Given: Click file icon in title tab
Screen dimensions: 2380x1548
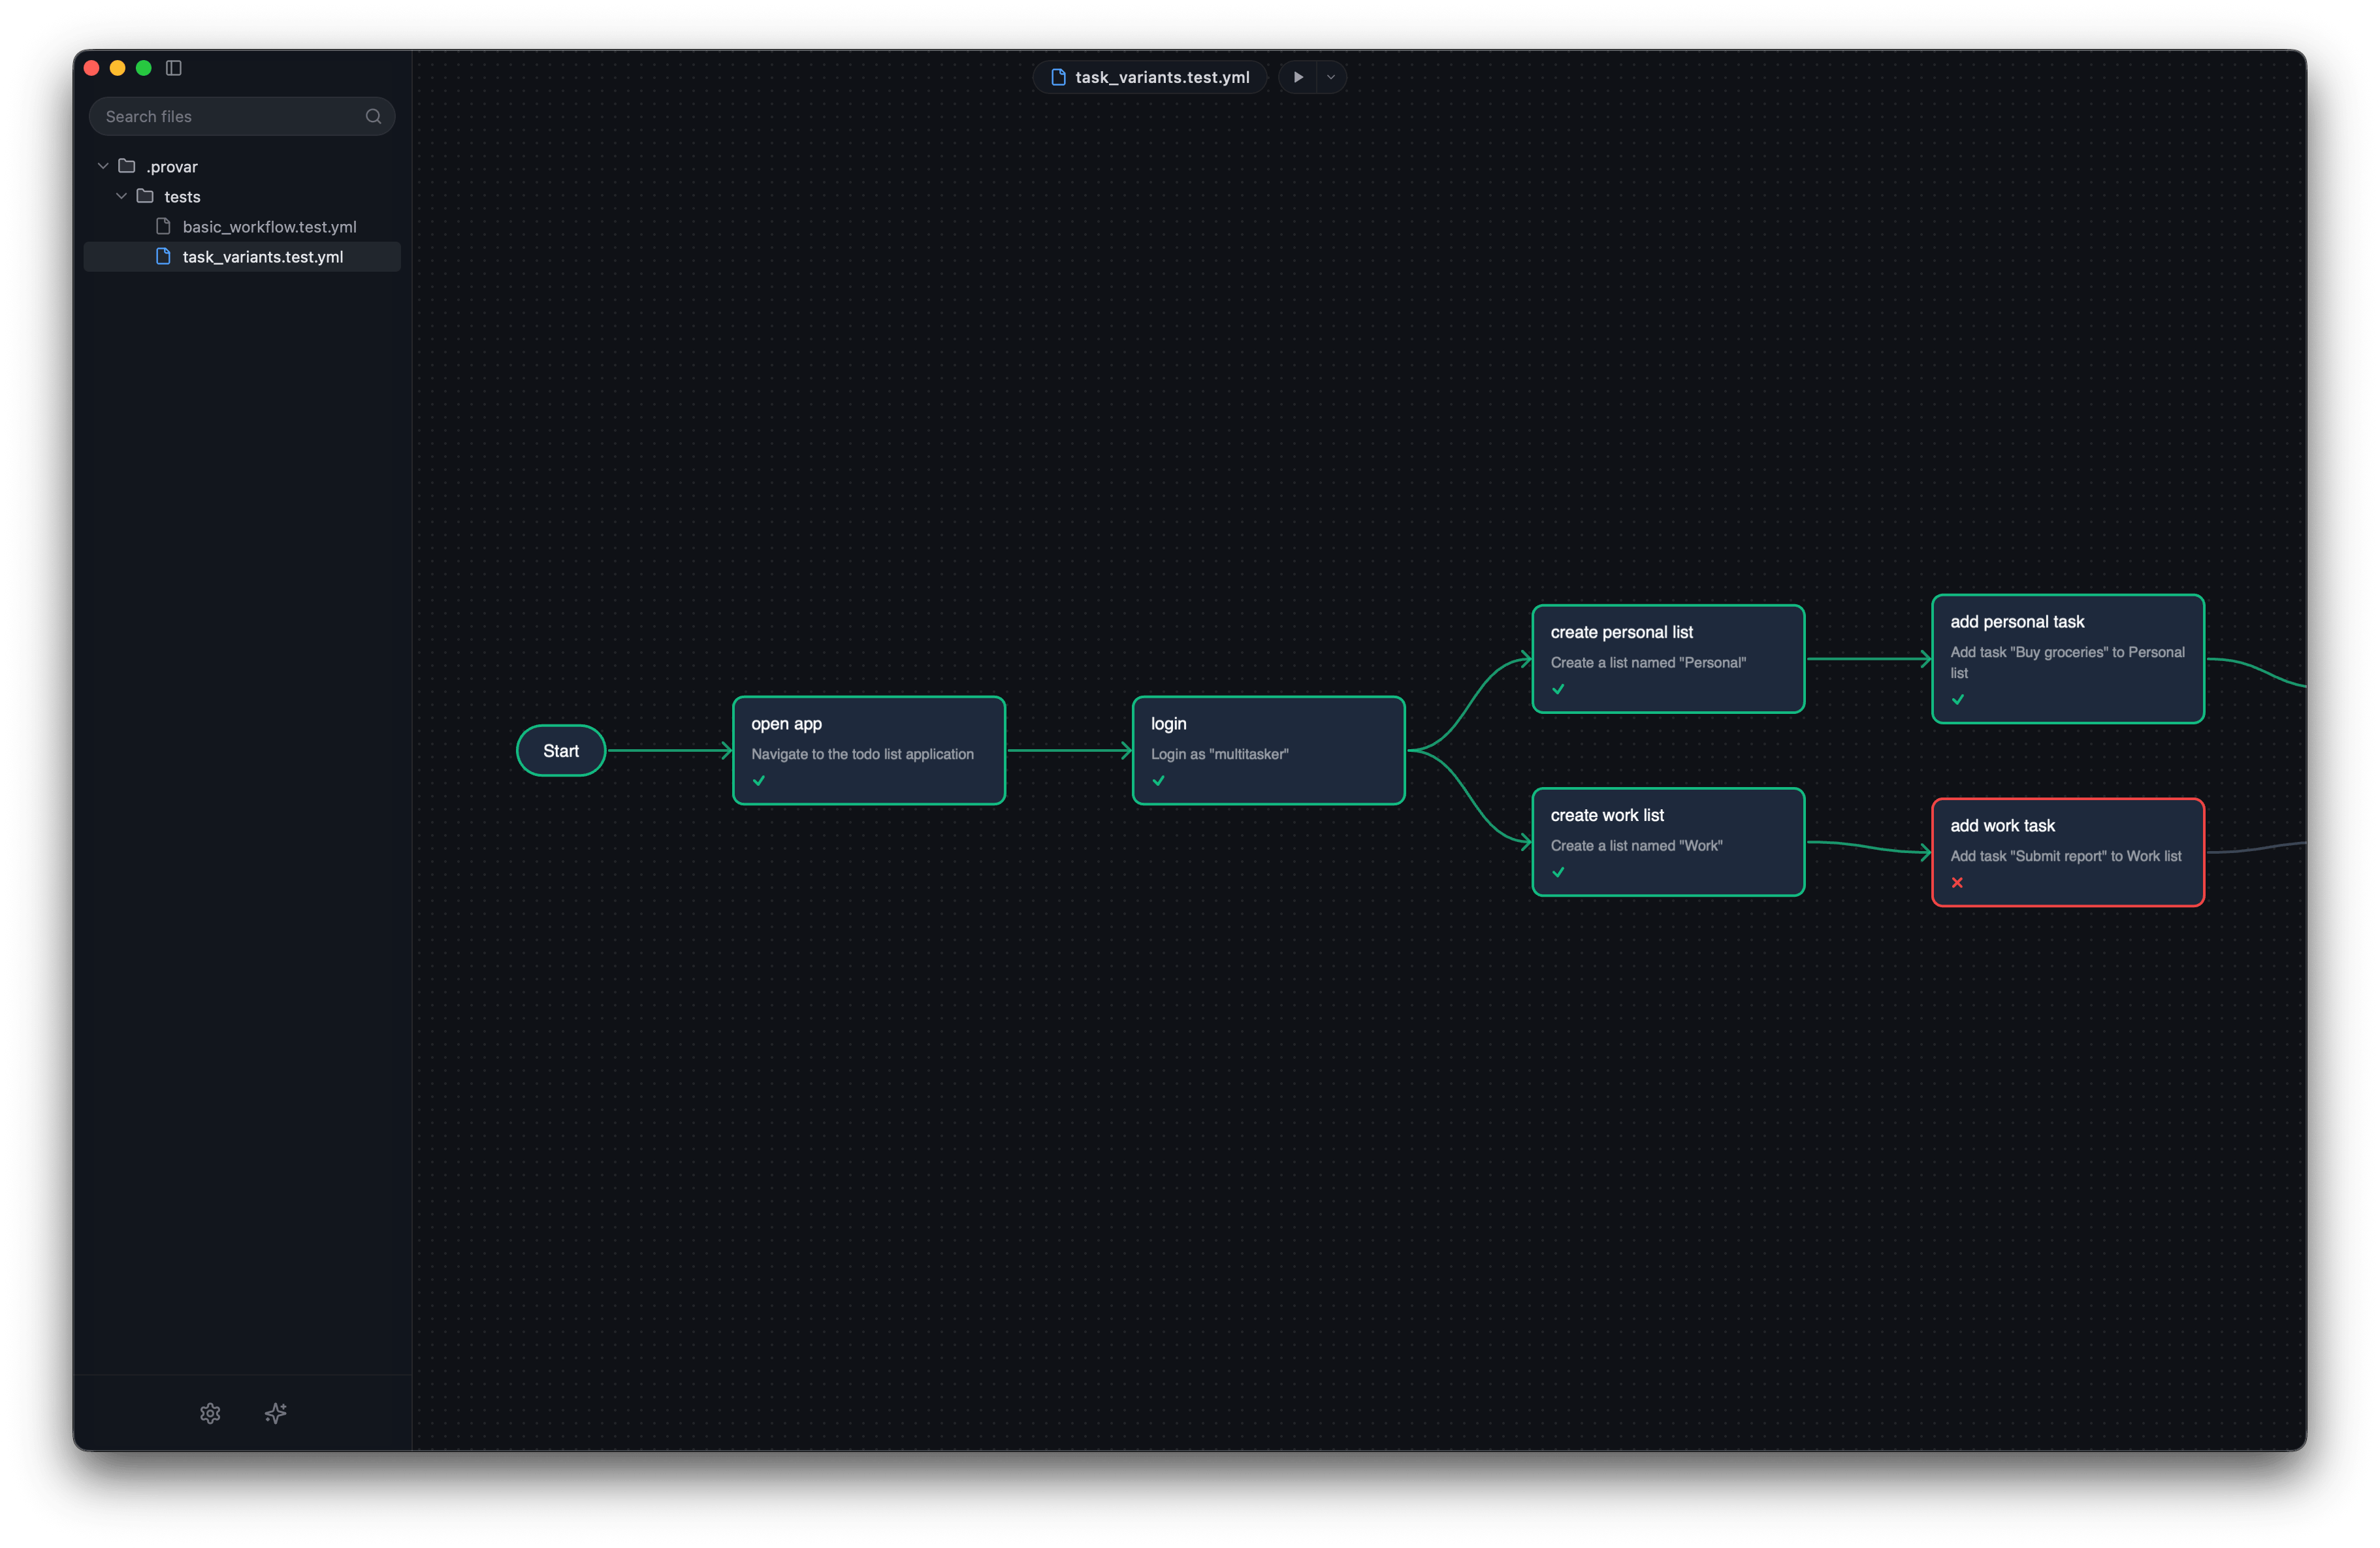Looking at the screenshot, I should (1059, 77).
